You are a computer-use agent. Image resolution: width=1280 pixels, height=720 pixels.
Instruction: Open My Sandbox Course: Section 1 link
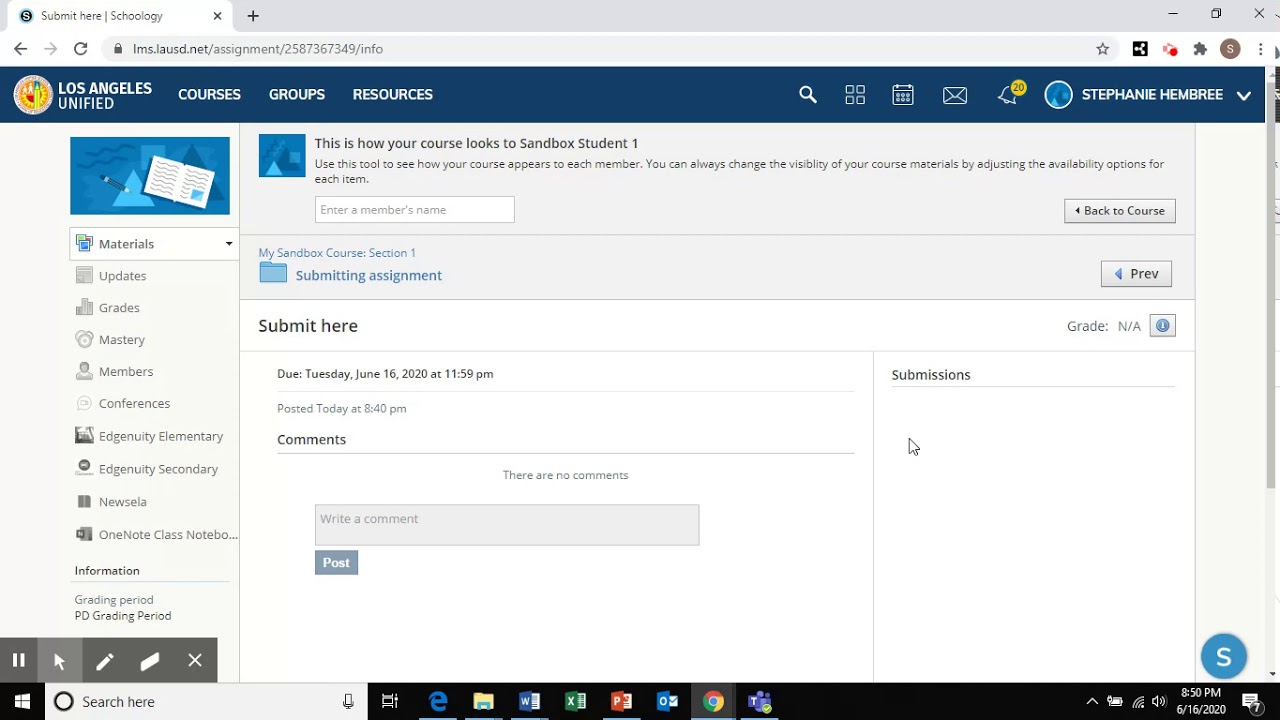pos(337,253)
